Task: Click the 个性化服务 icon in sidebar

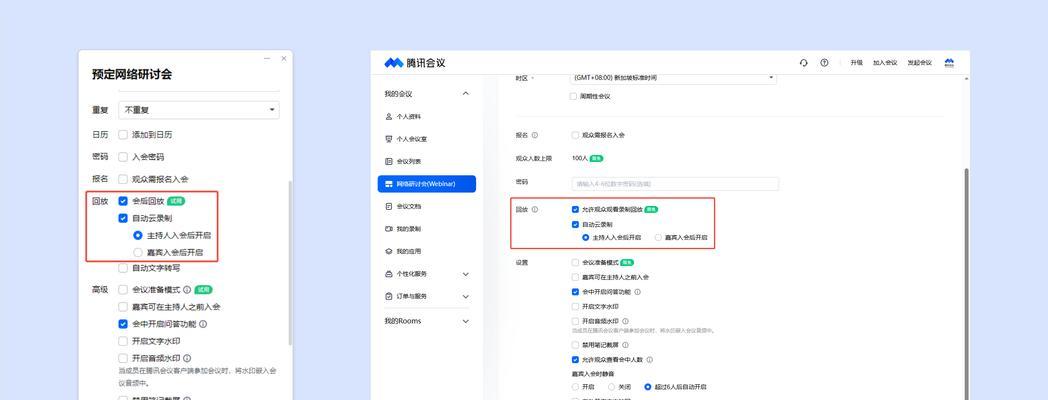Action: (389, 274)
